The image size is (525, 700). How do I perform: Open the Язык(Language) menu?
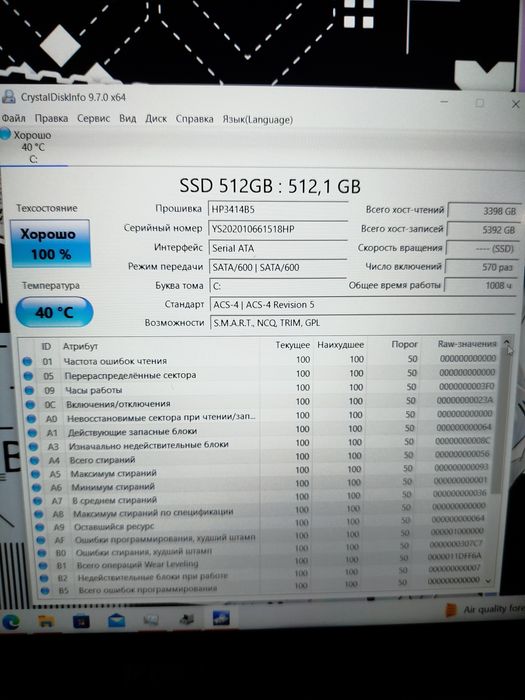[x=258, y=120]
